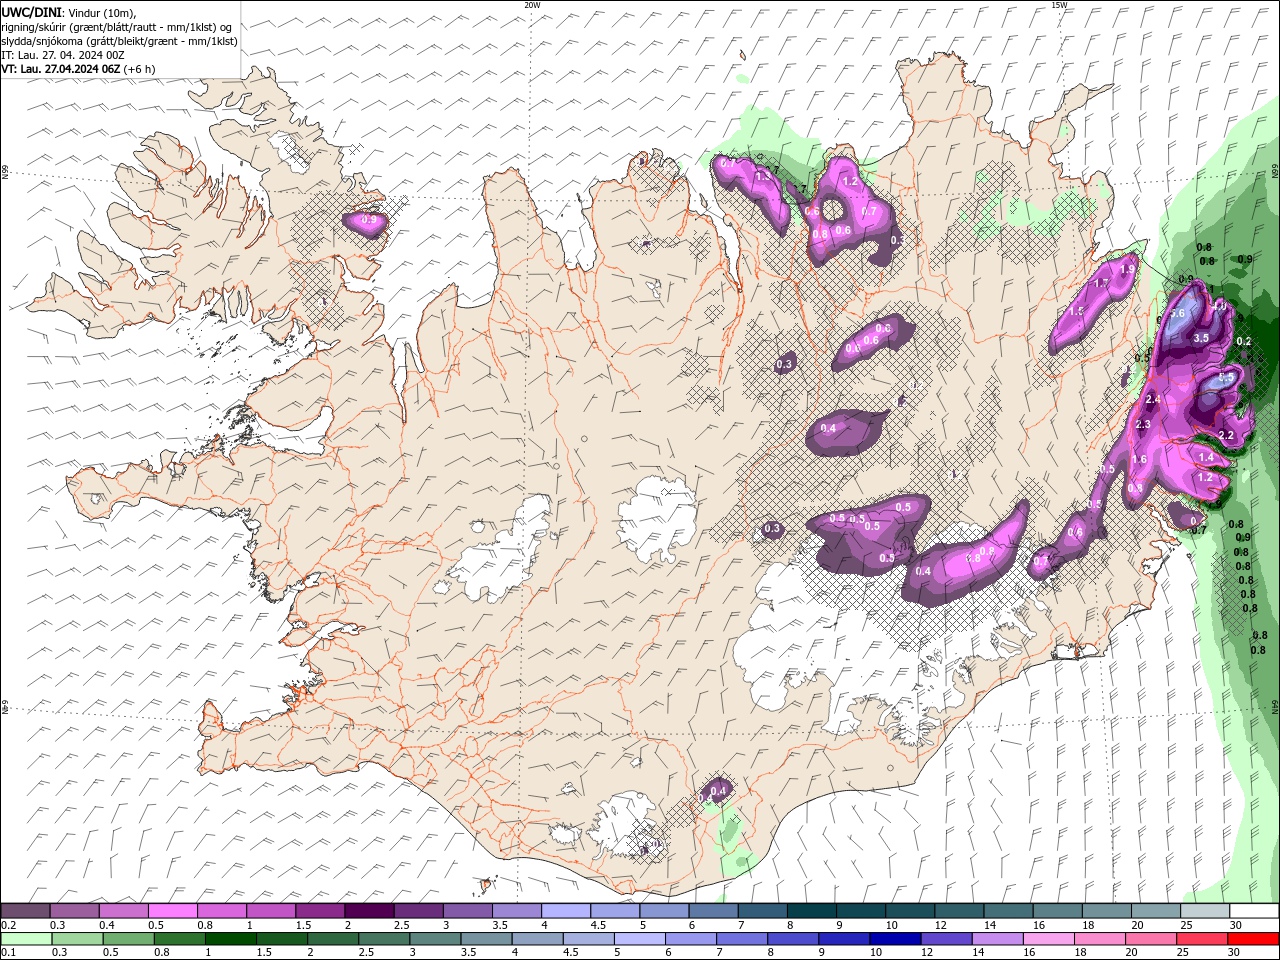Viewport: 1280px width, 960px height.
Task: Click the pale green 0.1 rain legend swatch
Action: click(x=26, y=939)
